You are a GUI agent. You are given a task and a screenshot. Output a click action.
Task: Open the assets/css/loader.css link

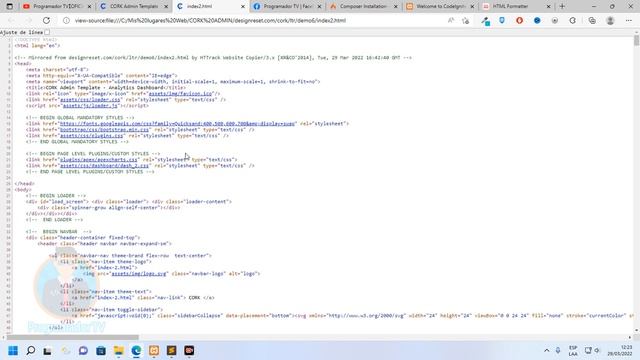click(90, 100)
